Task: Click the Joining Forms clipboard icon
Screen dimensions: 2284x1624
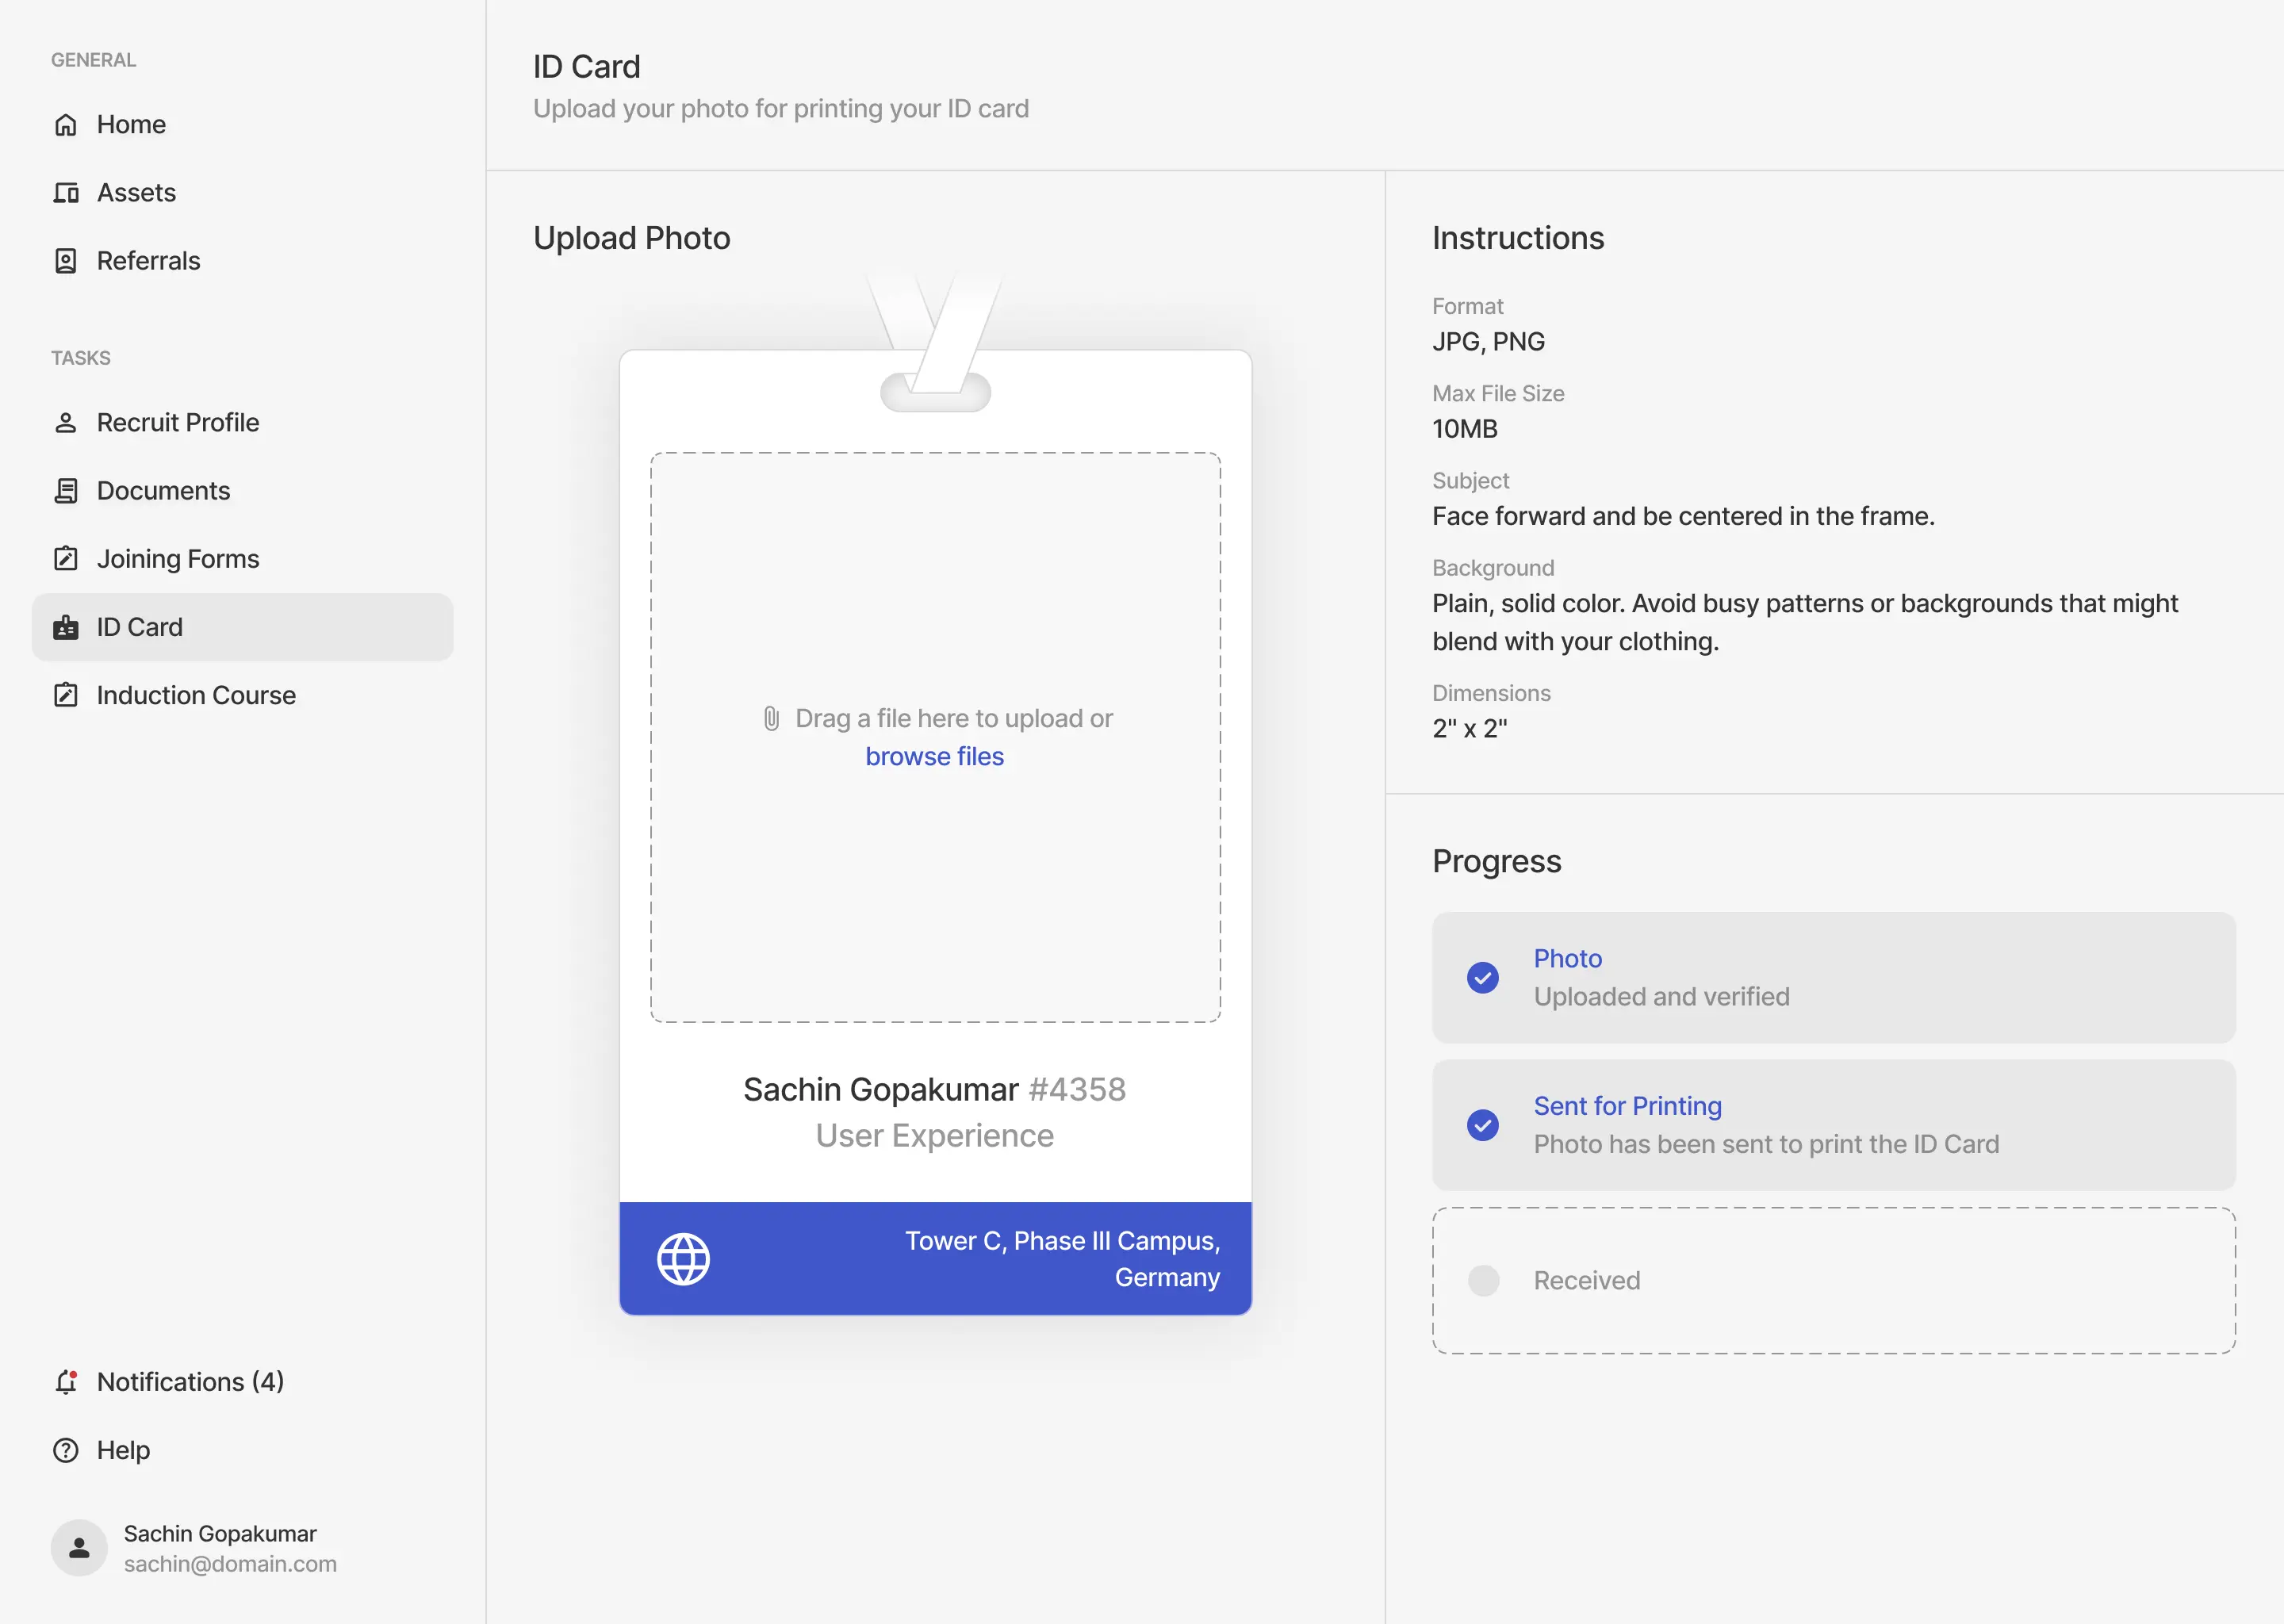Action: click(66, 559)
